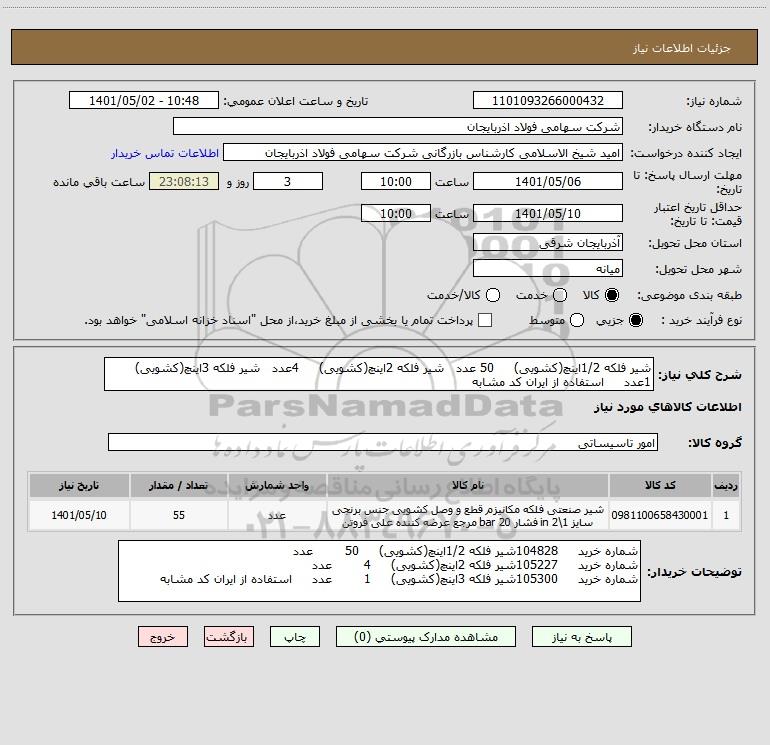Click the remaining time field 23:08:13

184,181
